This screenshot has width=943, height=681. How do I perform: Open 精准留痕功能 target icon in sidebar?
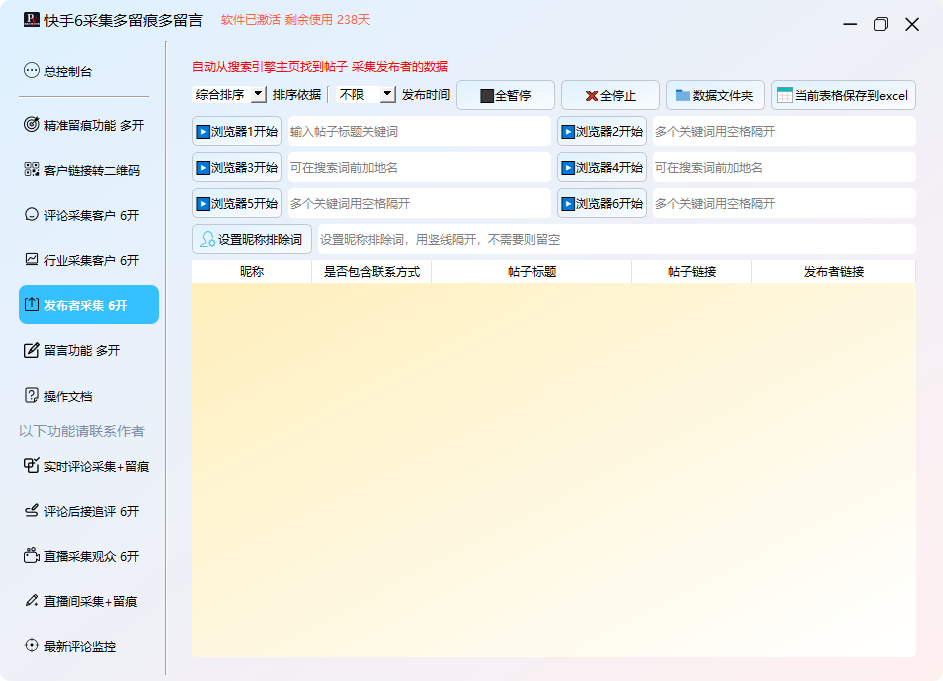(x=32, y=125)
